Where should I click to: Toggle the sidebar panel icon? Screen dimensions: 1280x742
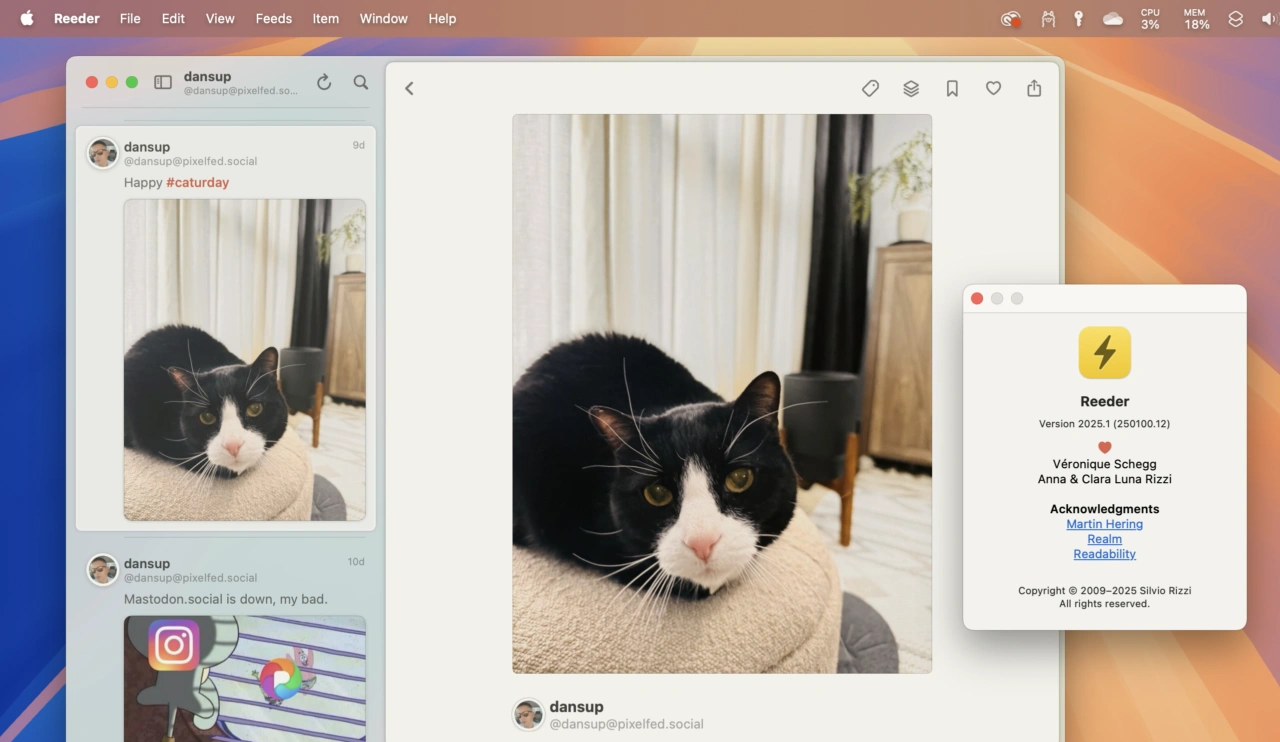(163, 83)
